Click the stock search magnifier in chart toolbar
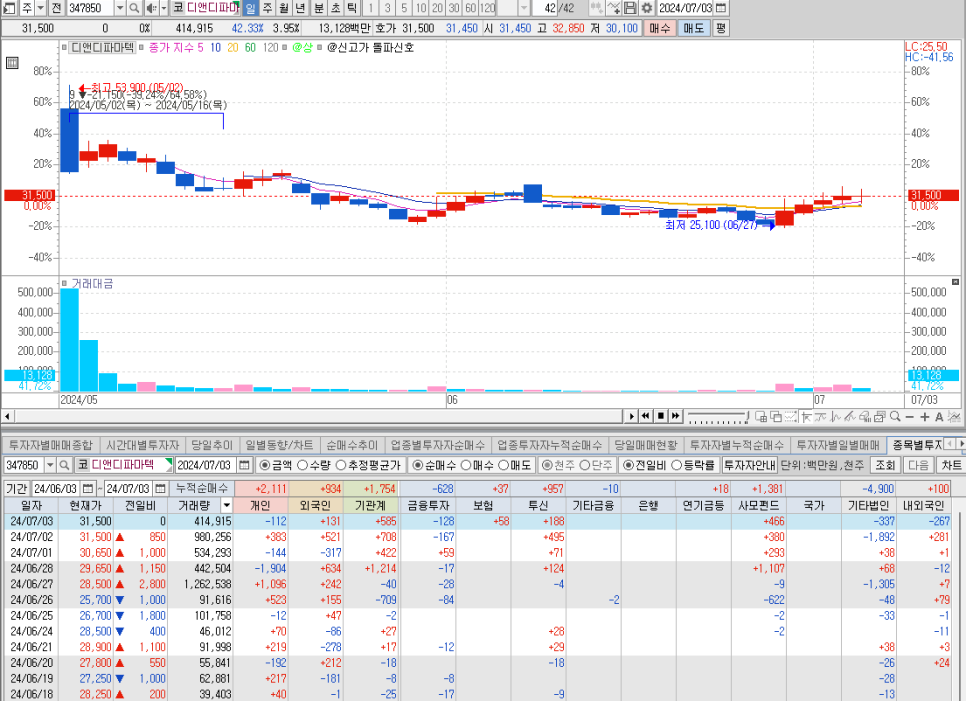This screenshot has width=966, height=701. point(134,8)
